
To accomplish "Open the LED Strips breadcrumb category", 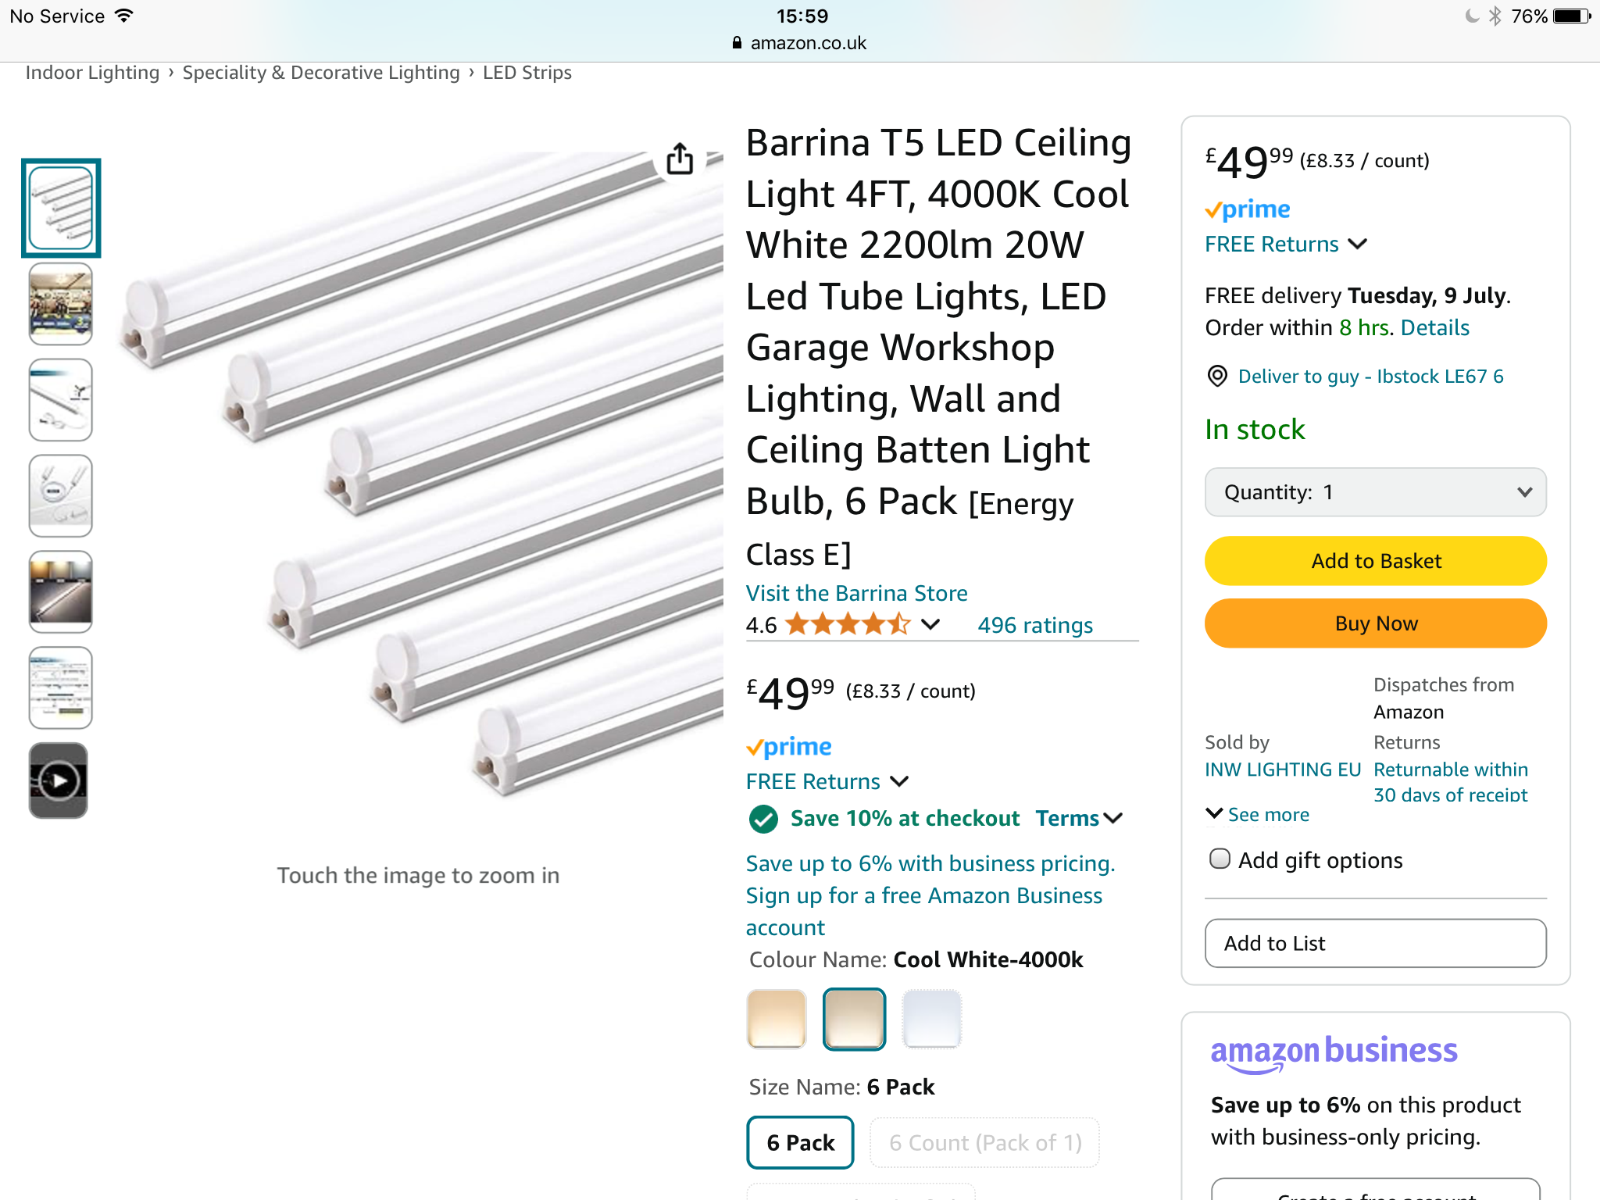I will click(527, 73).
